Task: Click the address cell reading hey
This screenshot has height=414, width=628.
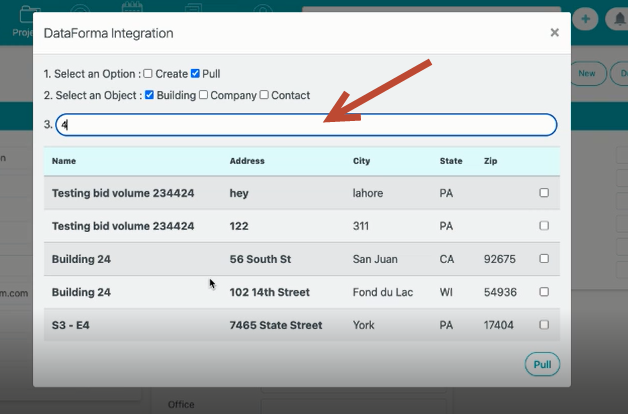Action: pos(239,193)
